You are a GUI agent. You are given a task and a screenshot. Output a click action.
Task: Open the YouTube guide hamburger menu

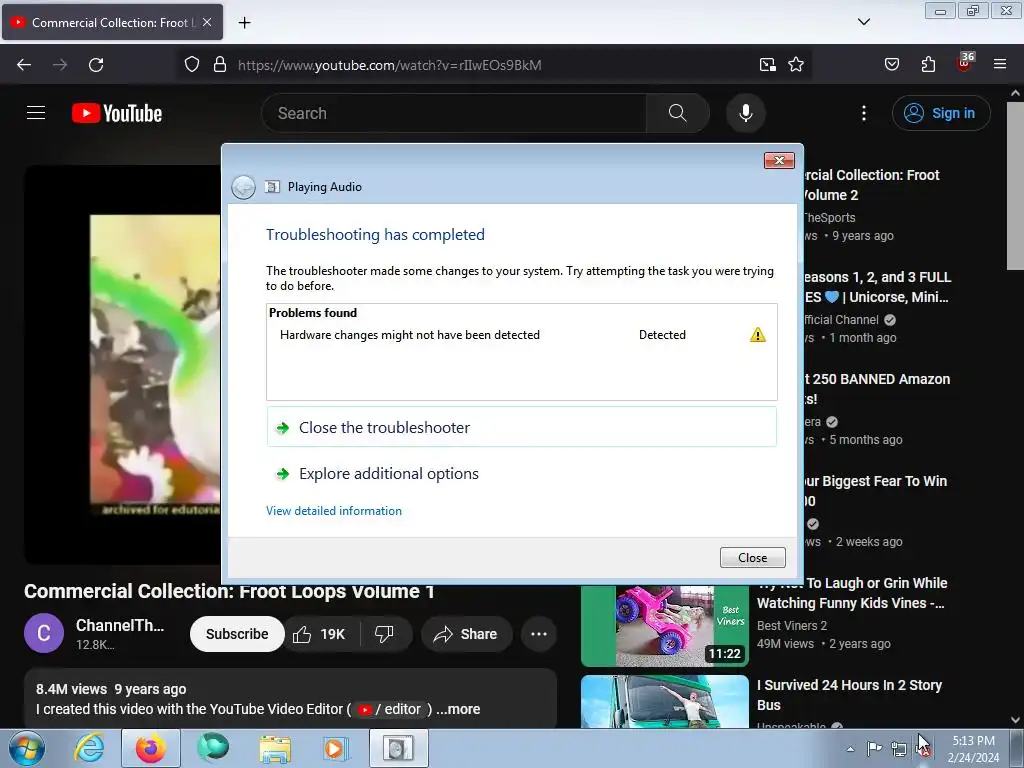pyautogui.click(x=36, y=113)
